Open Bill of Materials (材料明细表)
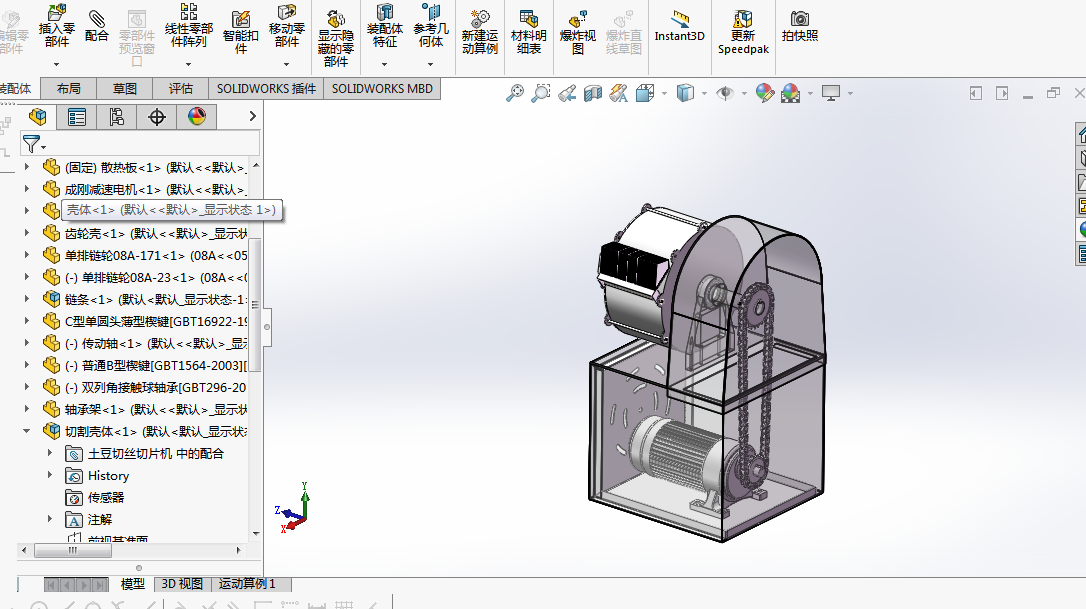 [528, 32]
